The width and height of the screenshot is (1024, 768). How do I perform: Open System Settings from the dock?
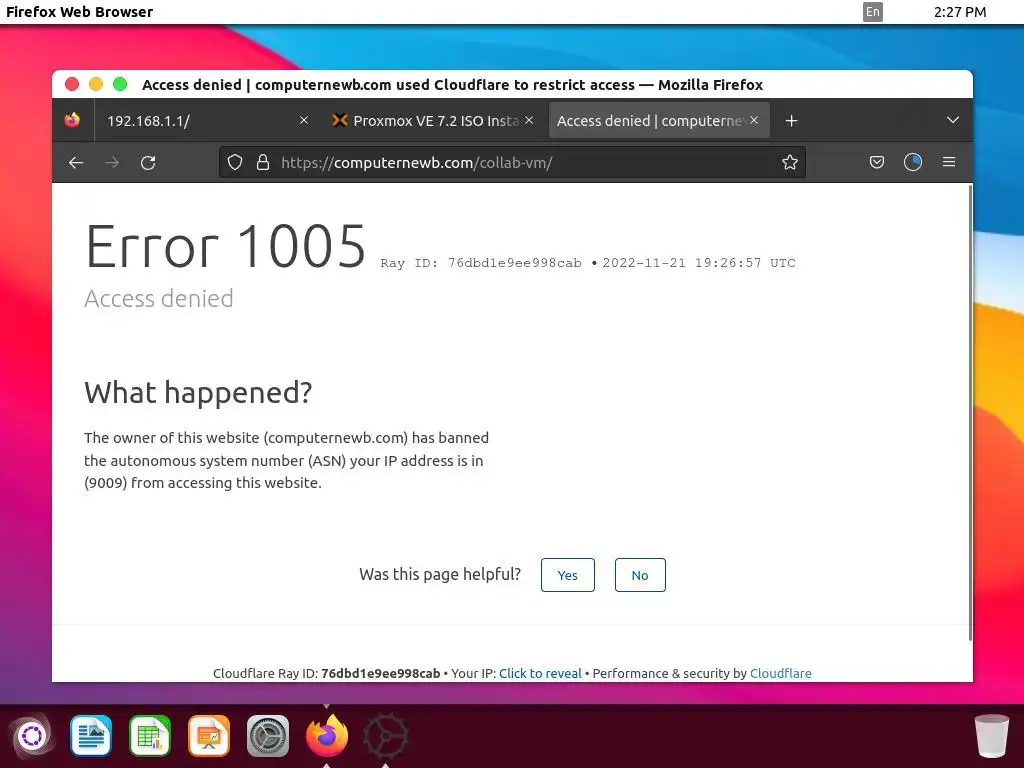click(x=268, y=736)
